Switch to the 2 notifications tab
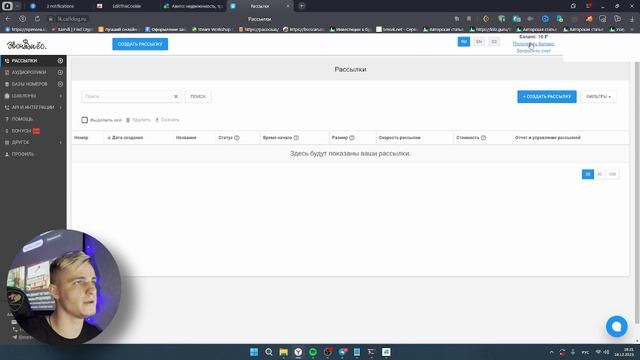The width and height of the screenshot is (640, 360). pyautogui.click(x=60, y=6)
